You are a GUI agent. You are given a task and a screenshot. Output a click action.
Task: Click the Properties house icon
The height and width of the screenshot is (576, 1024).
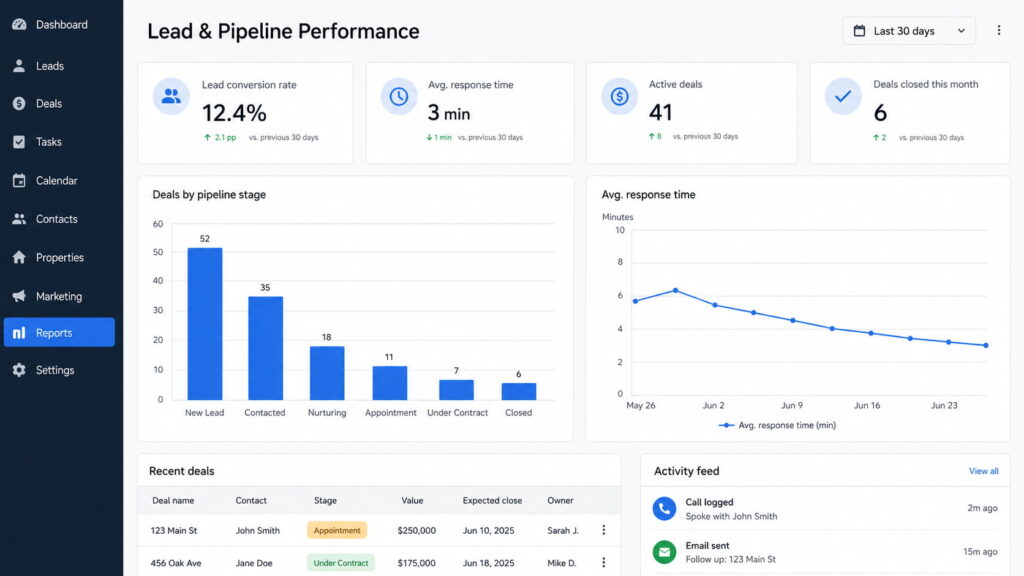tap(19, 257)
